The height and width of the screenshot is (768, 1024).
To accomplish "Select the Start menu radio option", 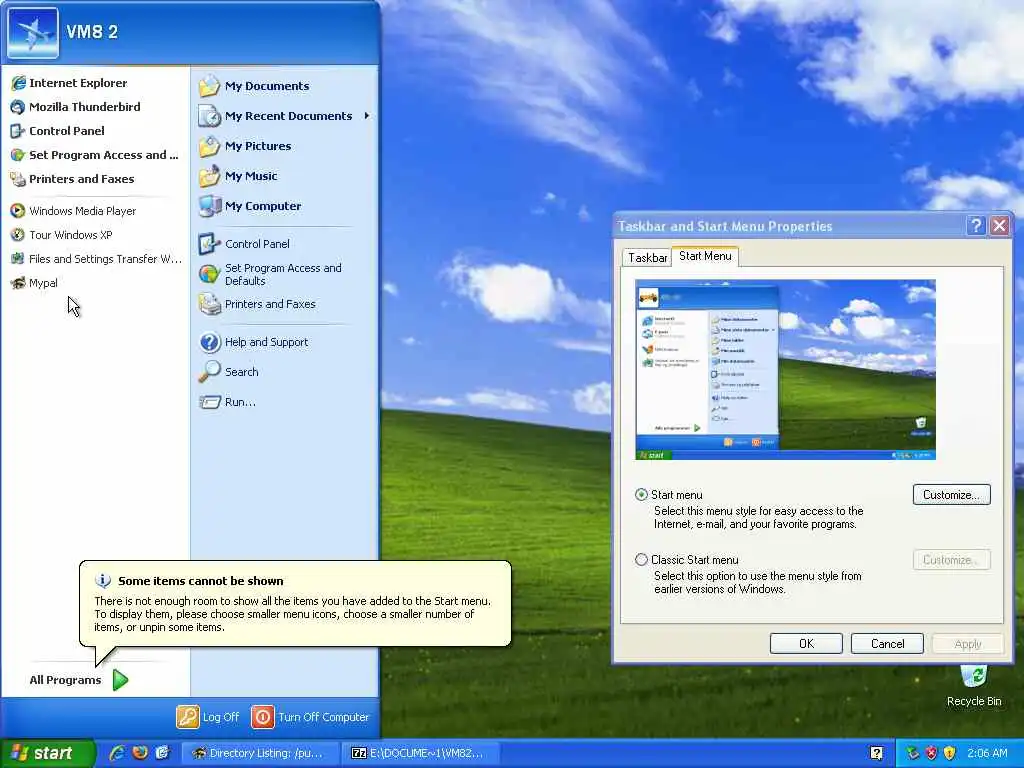I will pos(641,495).
